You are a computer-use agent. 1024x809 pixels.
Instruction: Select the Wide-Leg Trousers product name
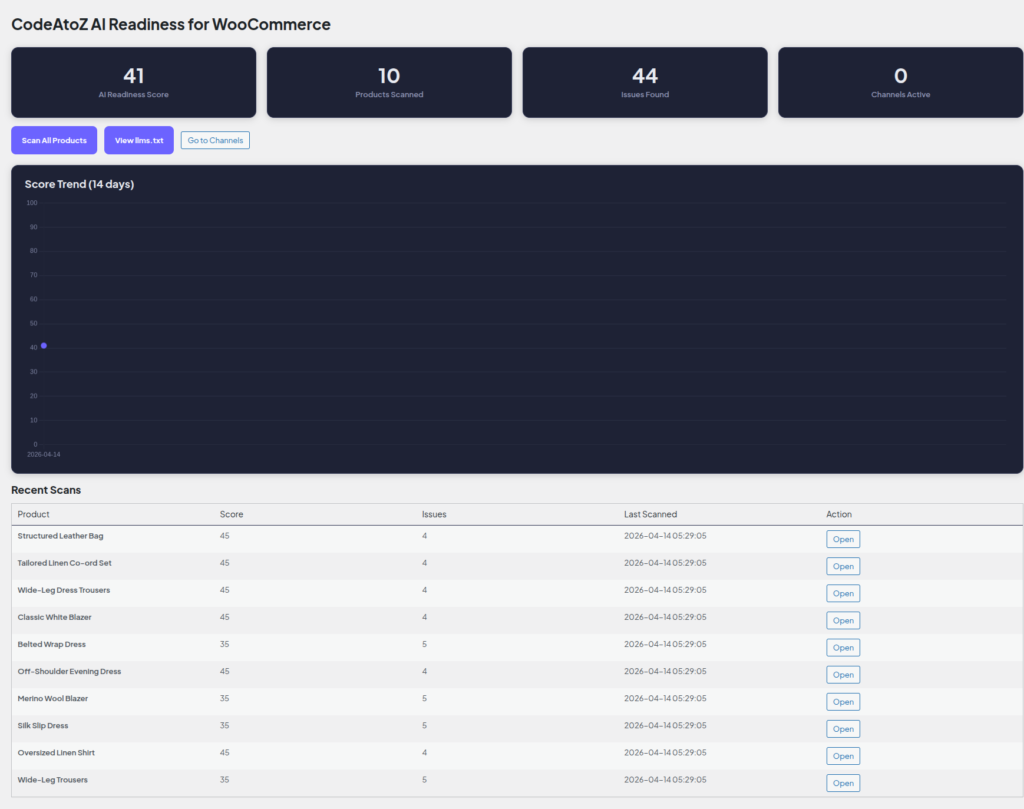pos(53,780)
